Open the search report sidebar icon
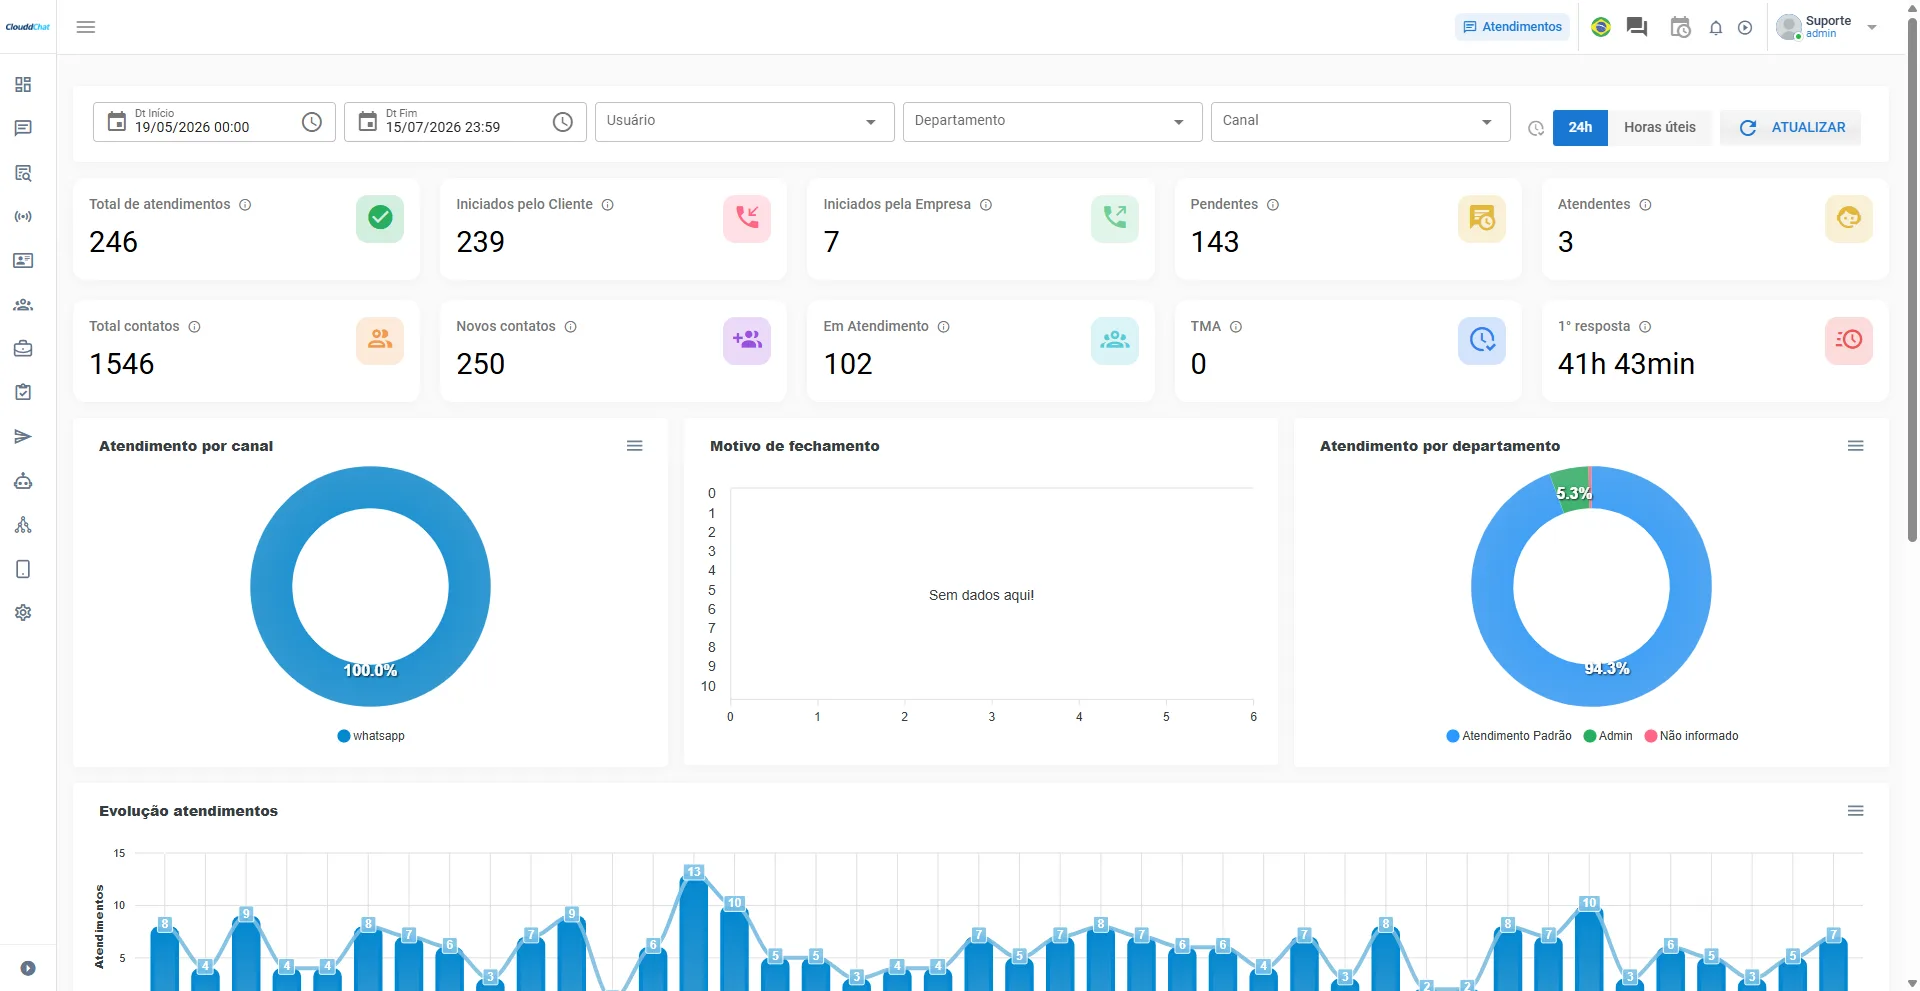This screenshot has height=991, width=1920. [x=23, y=173]
